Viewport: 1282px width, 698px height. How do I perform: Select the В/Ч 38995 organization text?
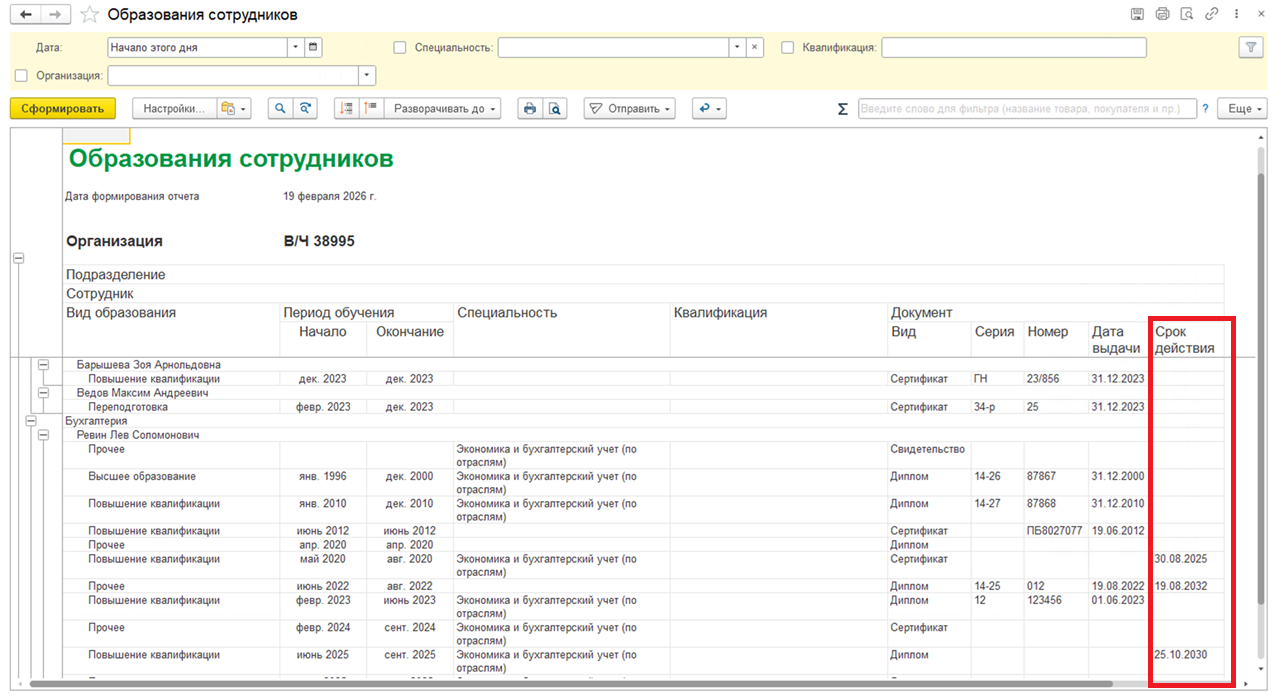pyautogui.click(x=319, y=241)
